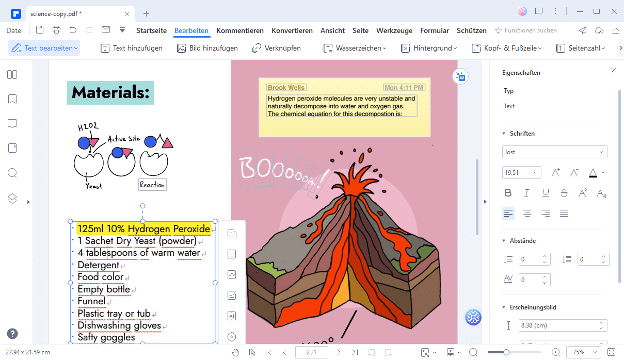
Task: Click the blue snowflake assistant button
Action: (473, 317)
